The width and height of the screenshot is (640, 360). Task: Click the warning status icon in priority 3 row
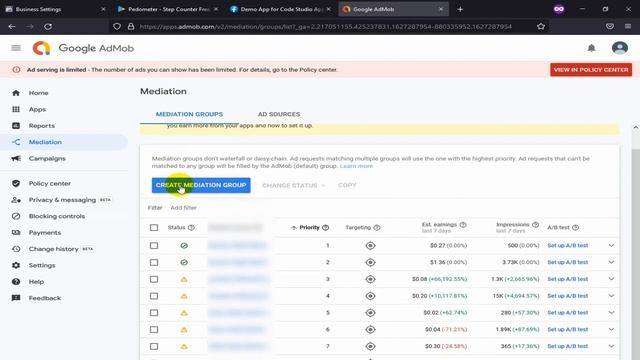184,280
